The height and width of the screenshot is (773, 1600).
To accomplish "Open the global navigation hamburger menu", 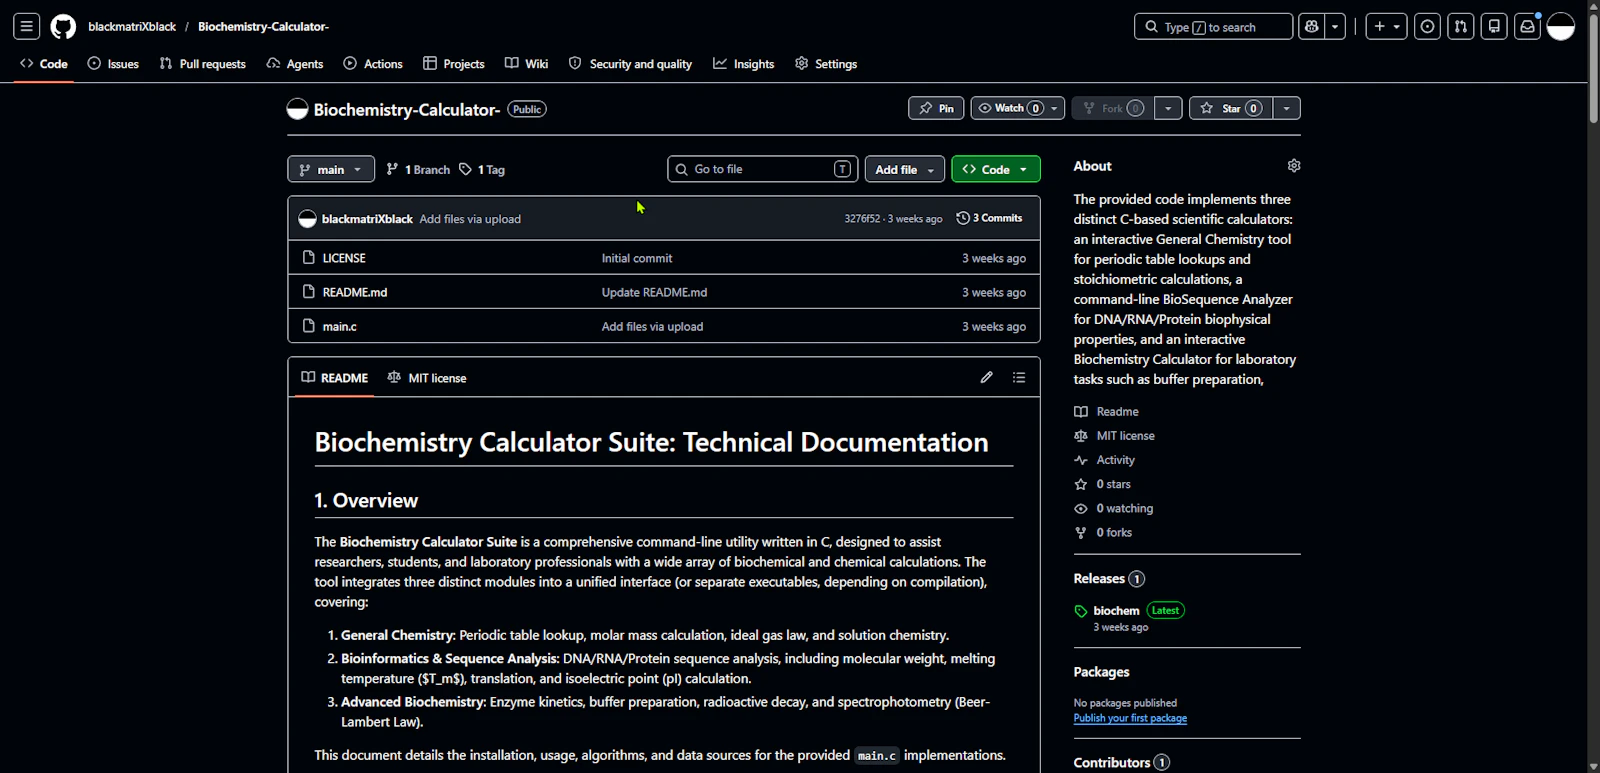I will pyautogui.click(x=27, y=27).
